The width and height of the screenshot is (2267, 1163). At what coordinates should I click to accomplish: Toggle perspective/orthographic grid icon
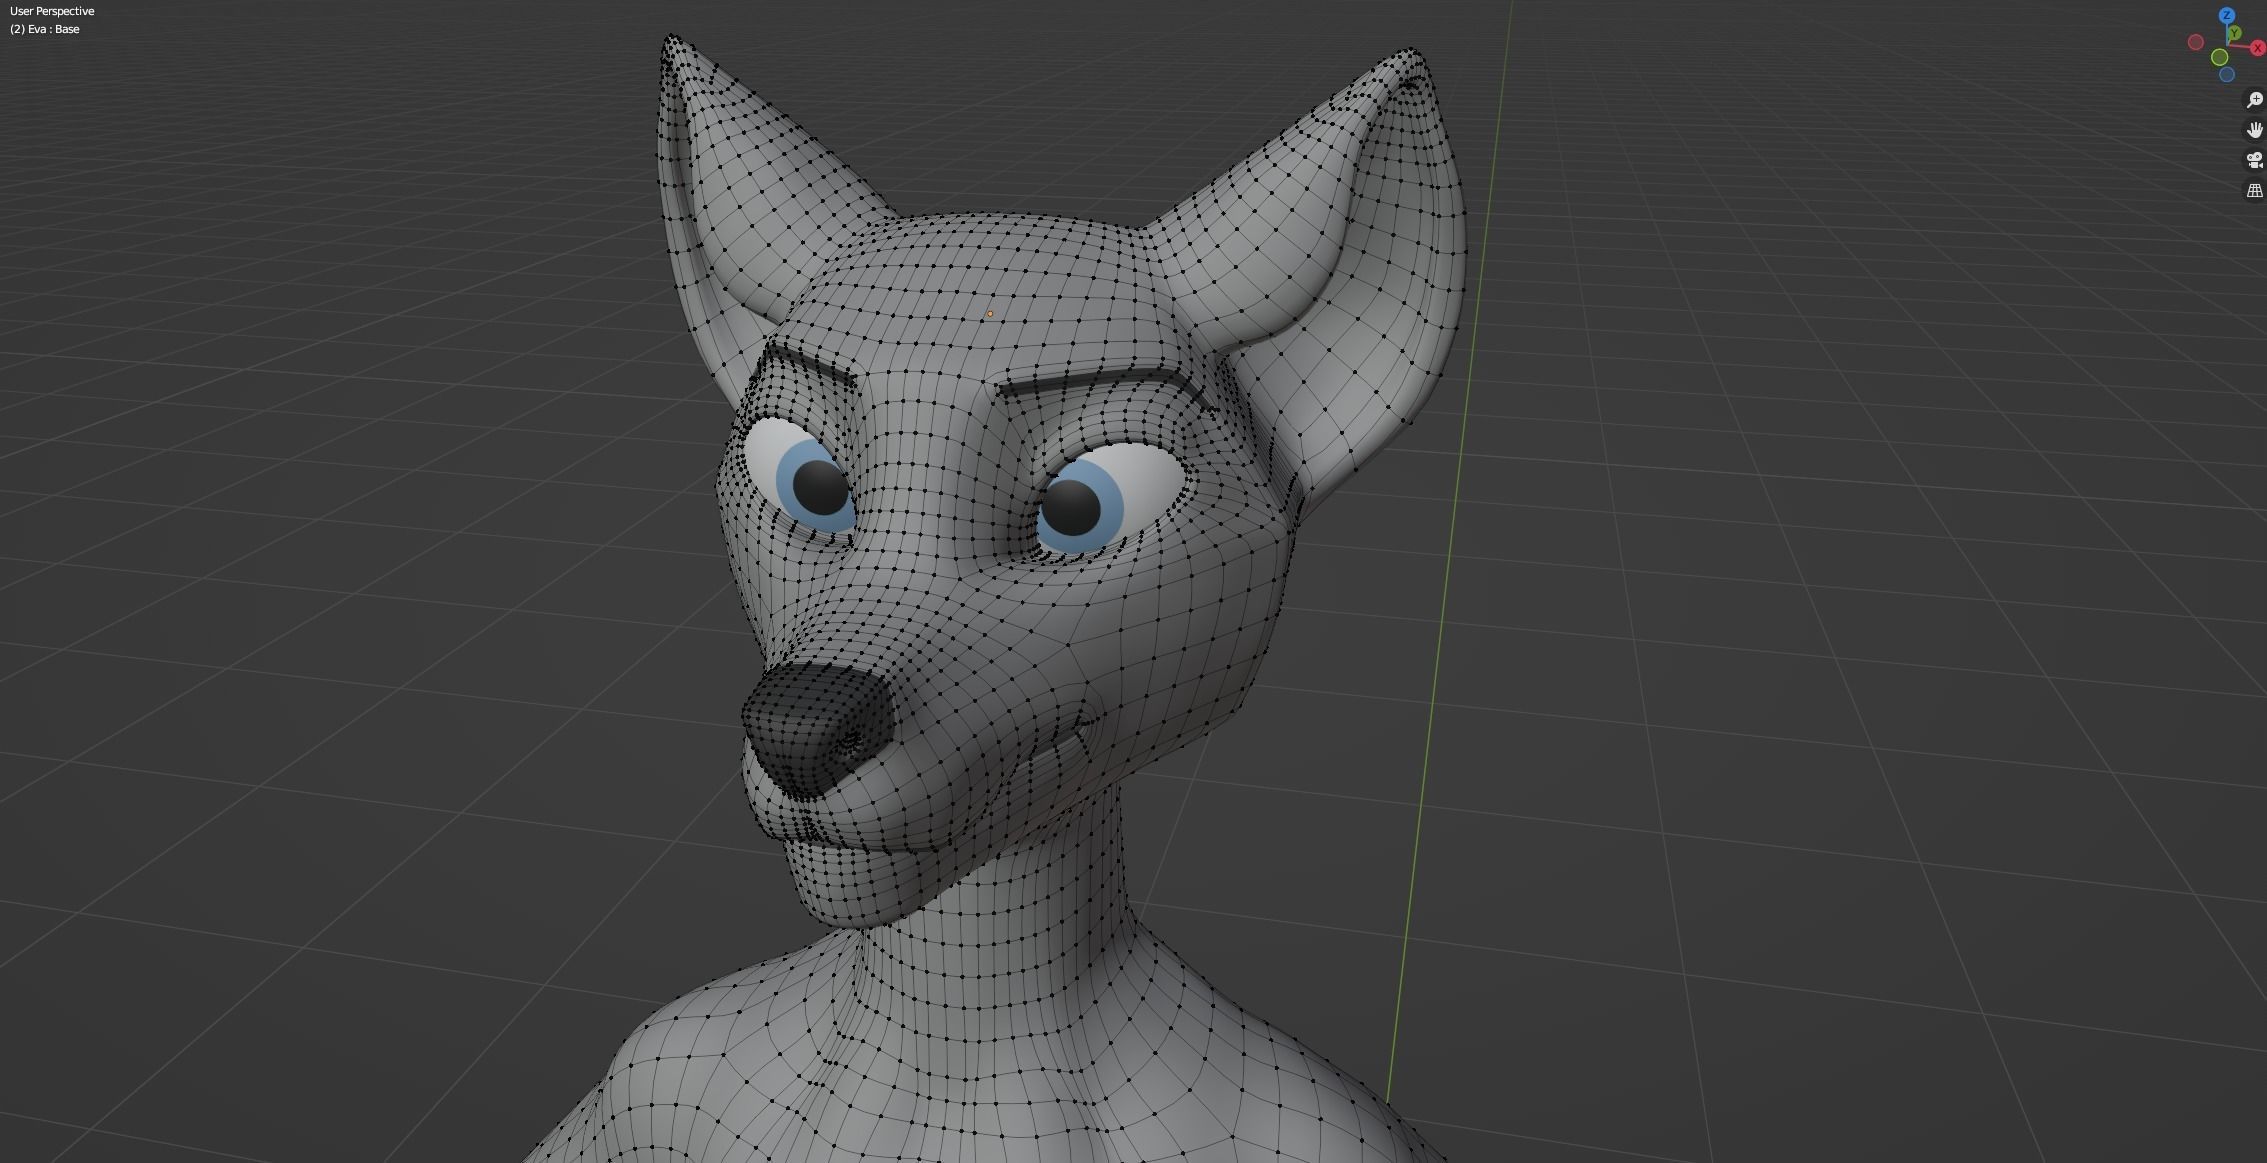[2255, 190]
